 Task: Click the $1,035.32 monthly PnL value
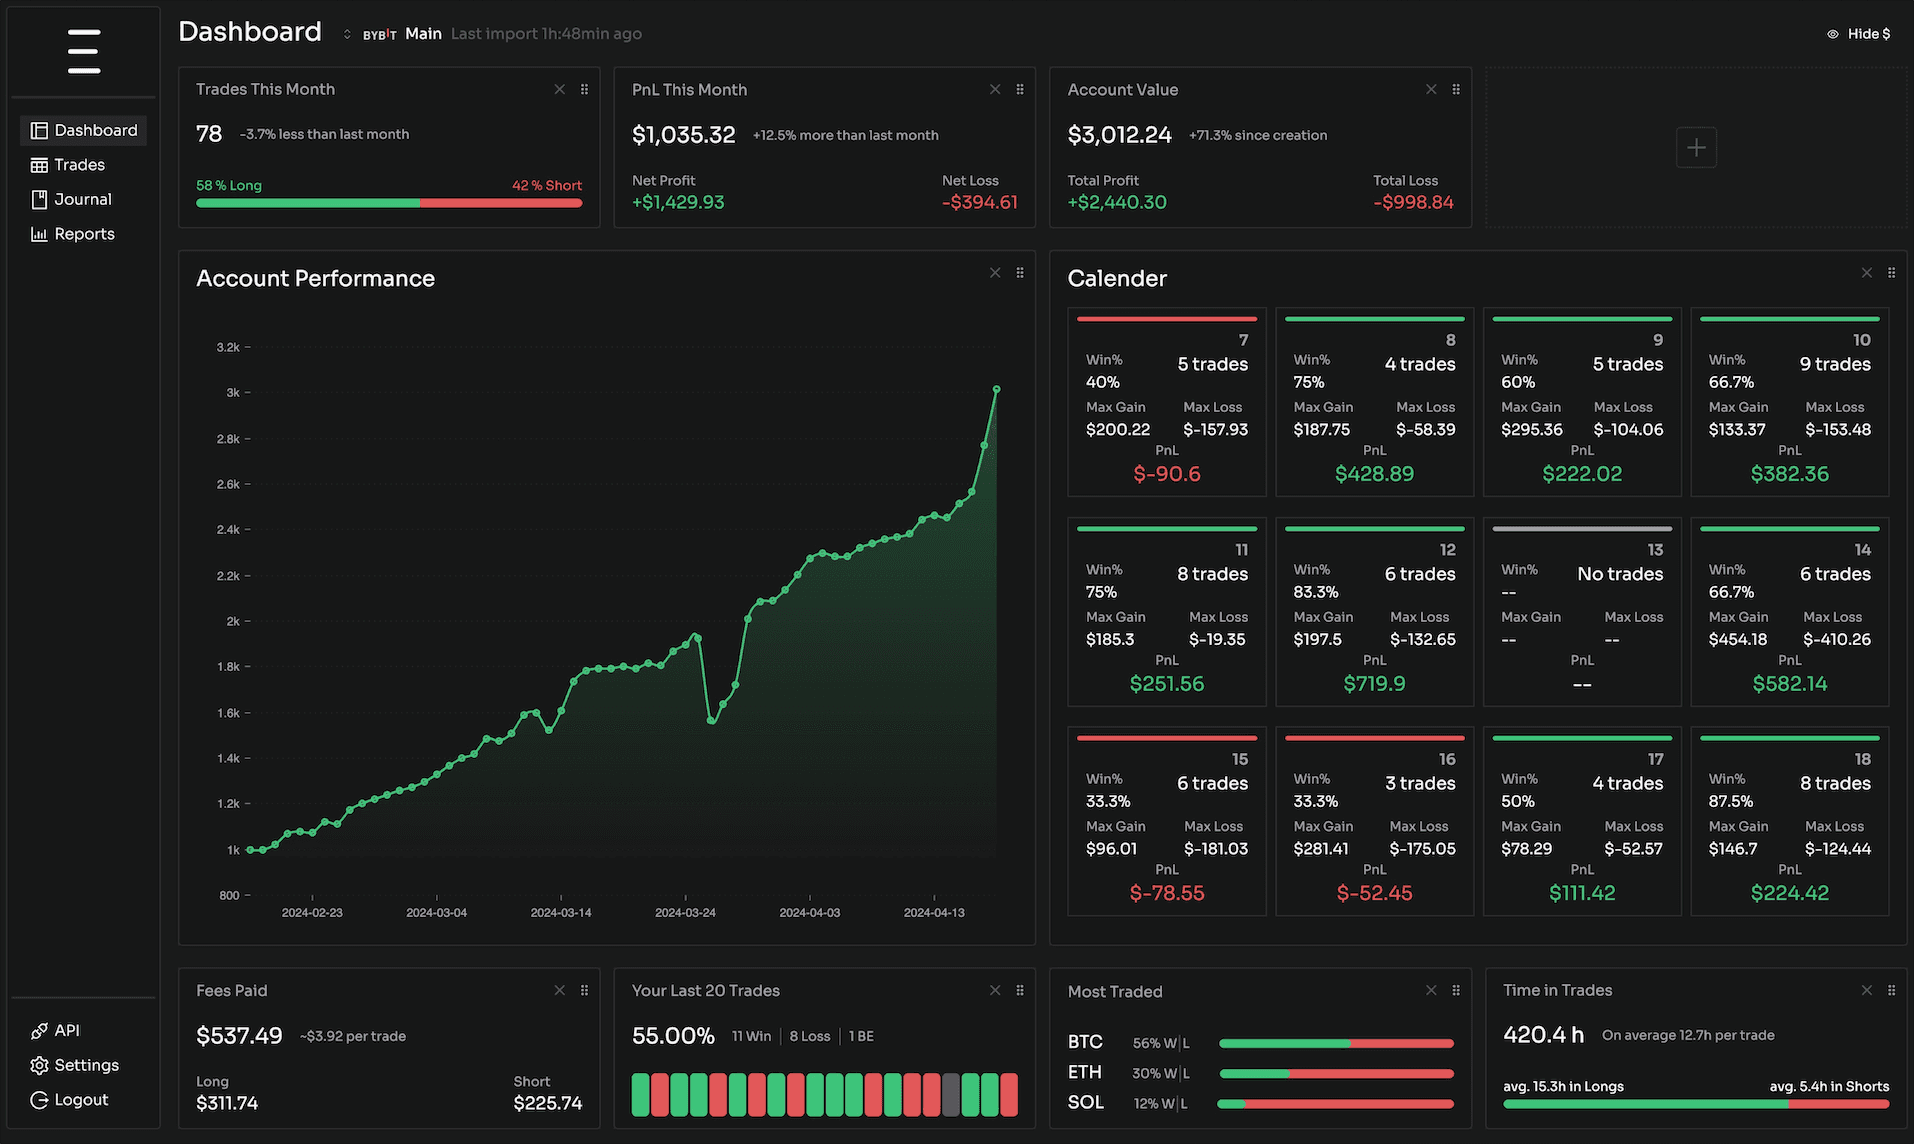(683, 135)
